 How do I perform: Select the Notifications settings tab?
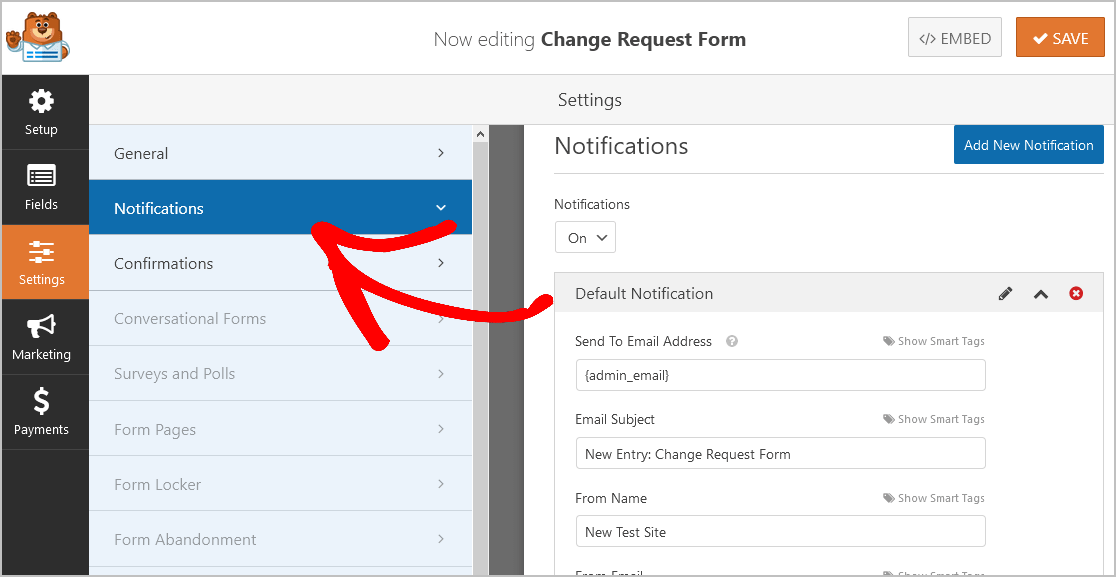[x=280, y=208]
